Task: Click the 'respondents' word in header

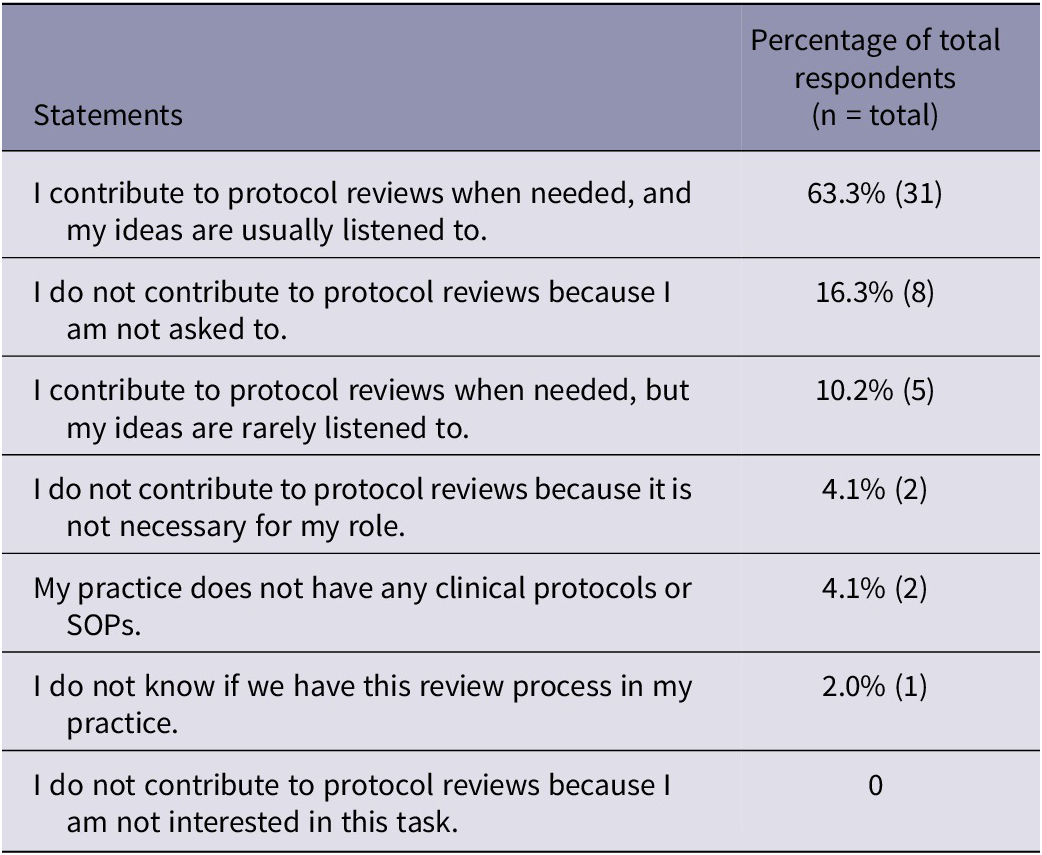Action: coord(875,78)
